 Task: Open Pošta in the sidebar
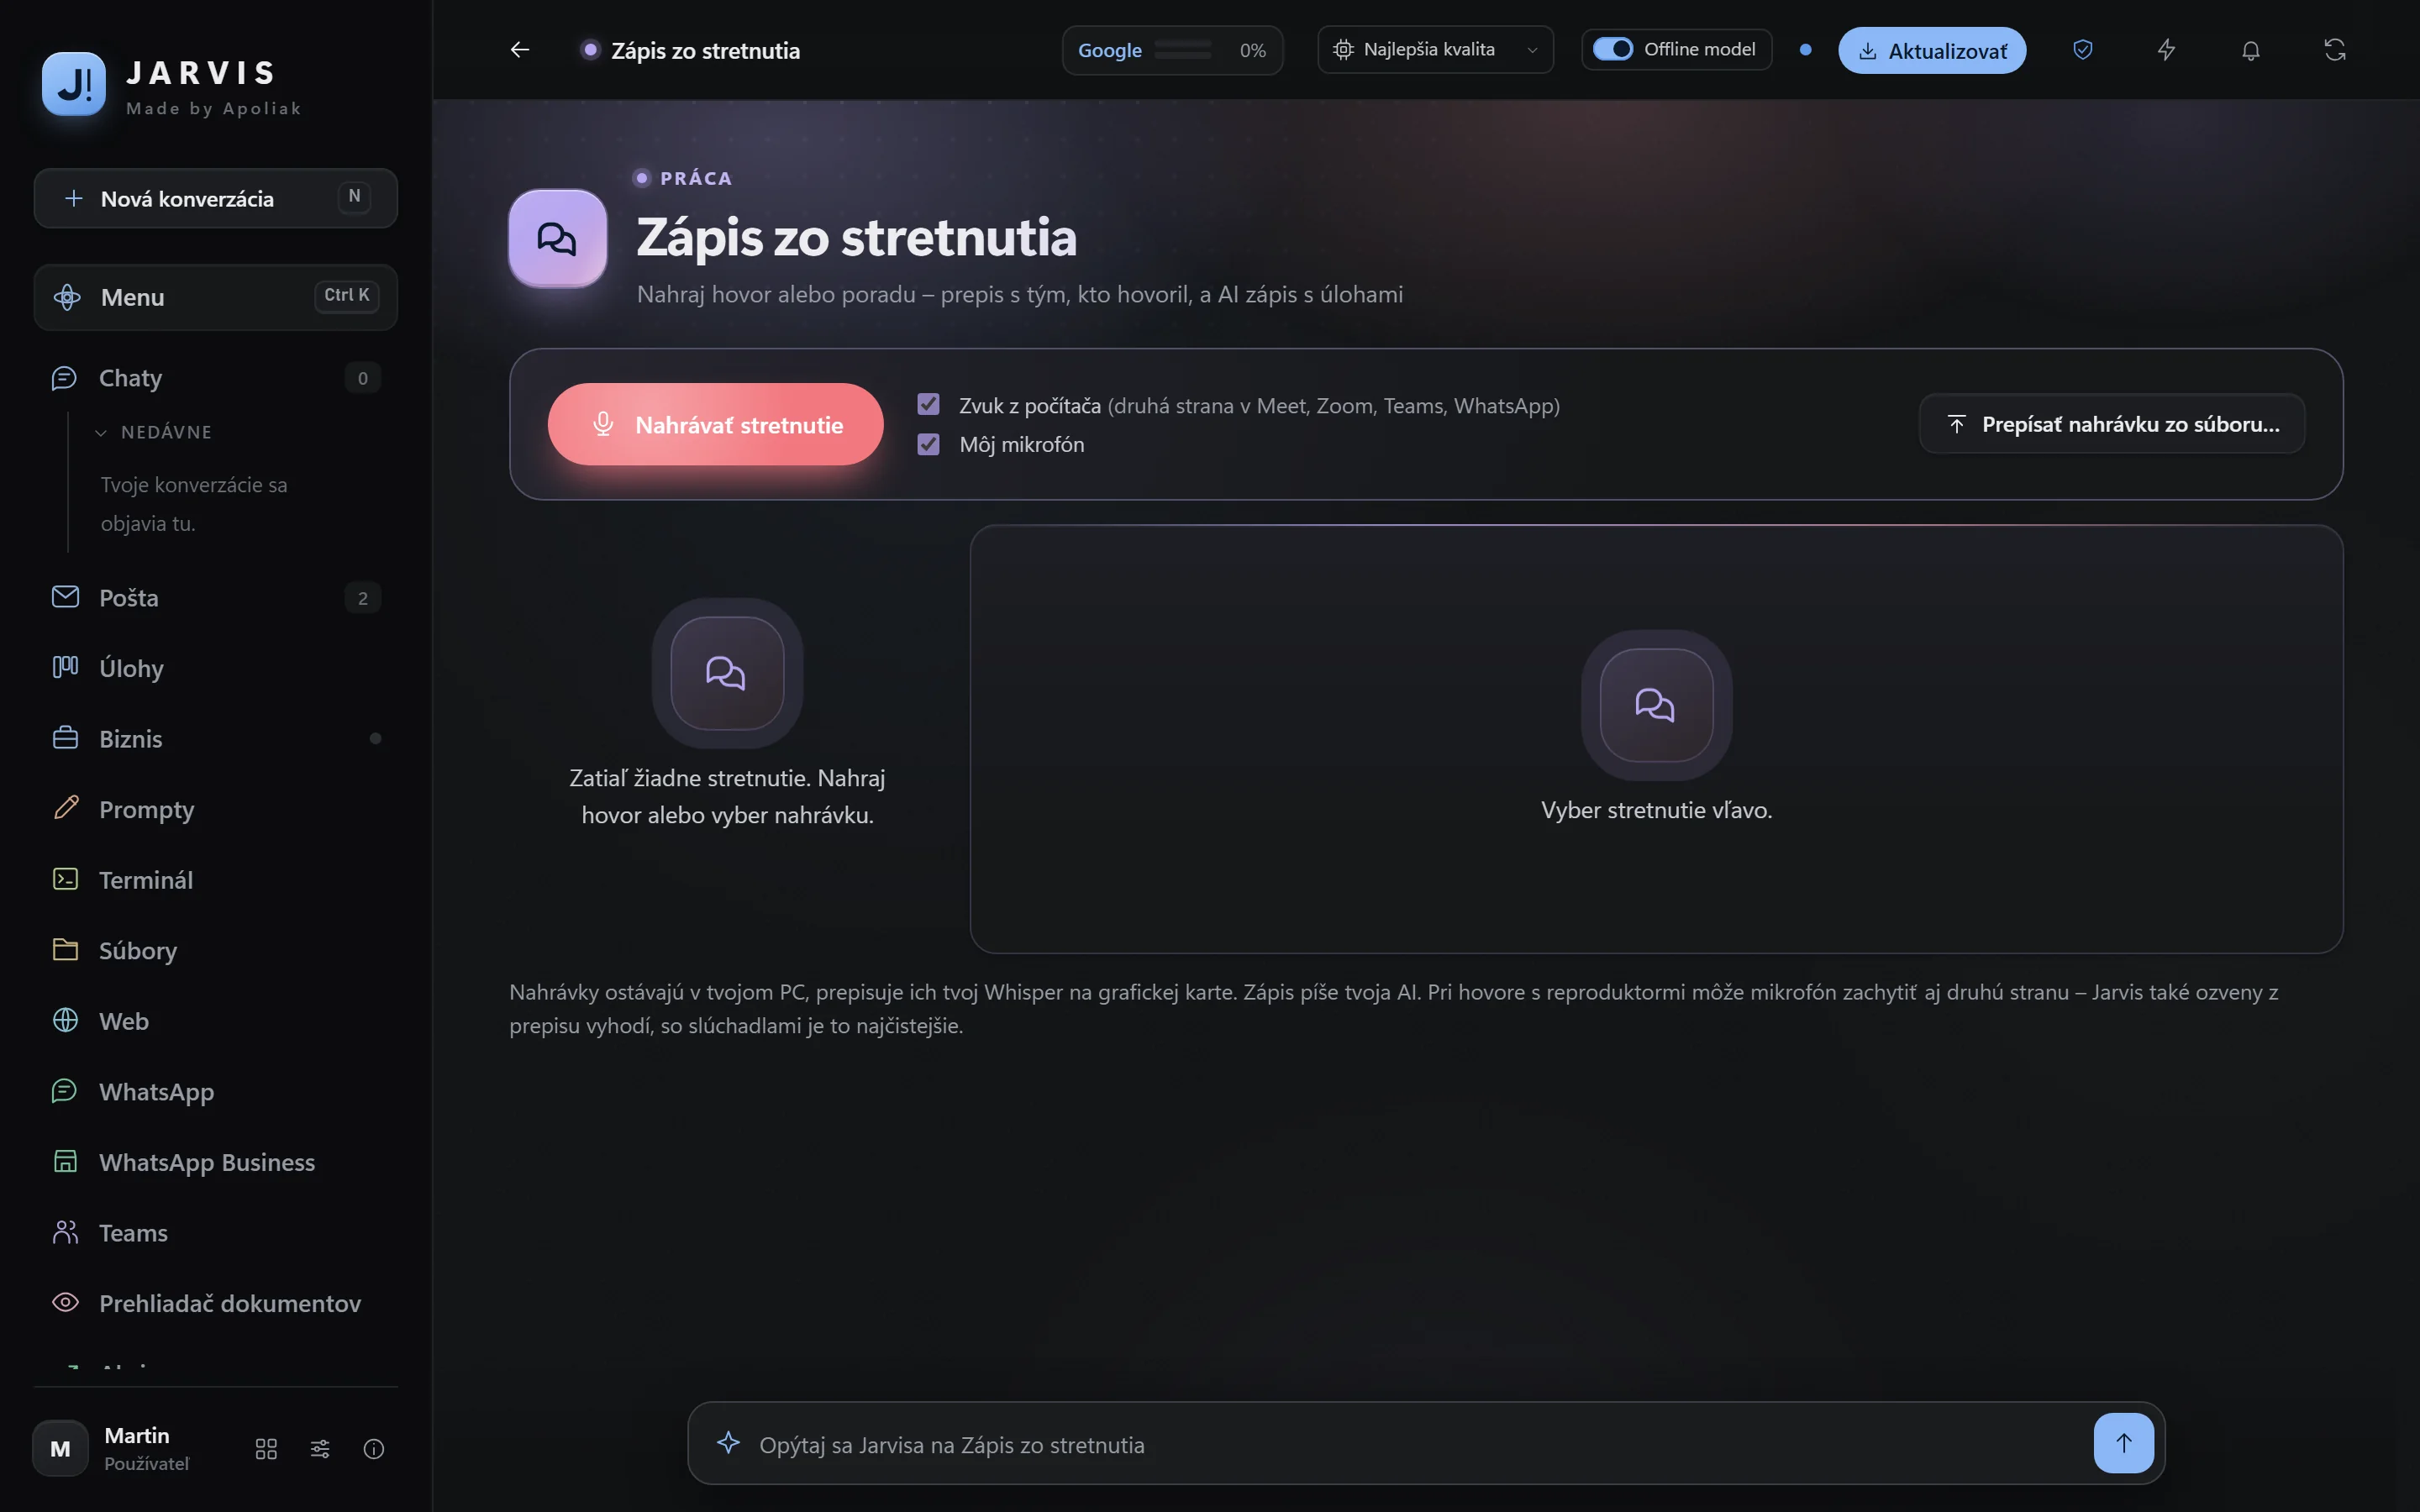(x=216, y=598)
